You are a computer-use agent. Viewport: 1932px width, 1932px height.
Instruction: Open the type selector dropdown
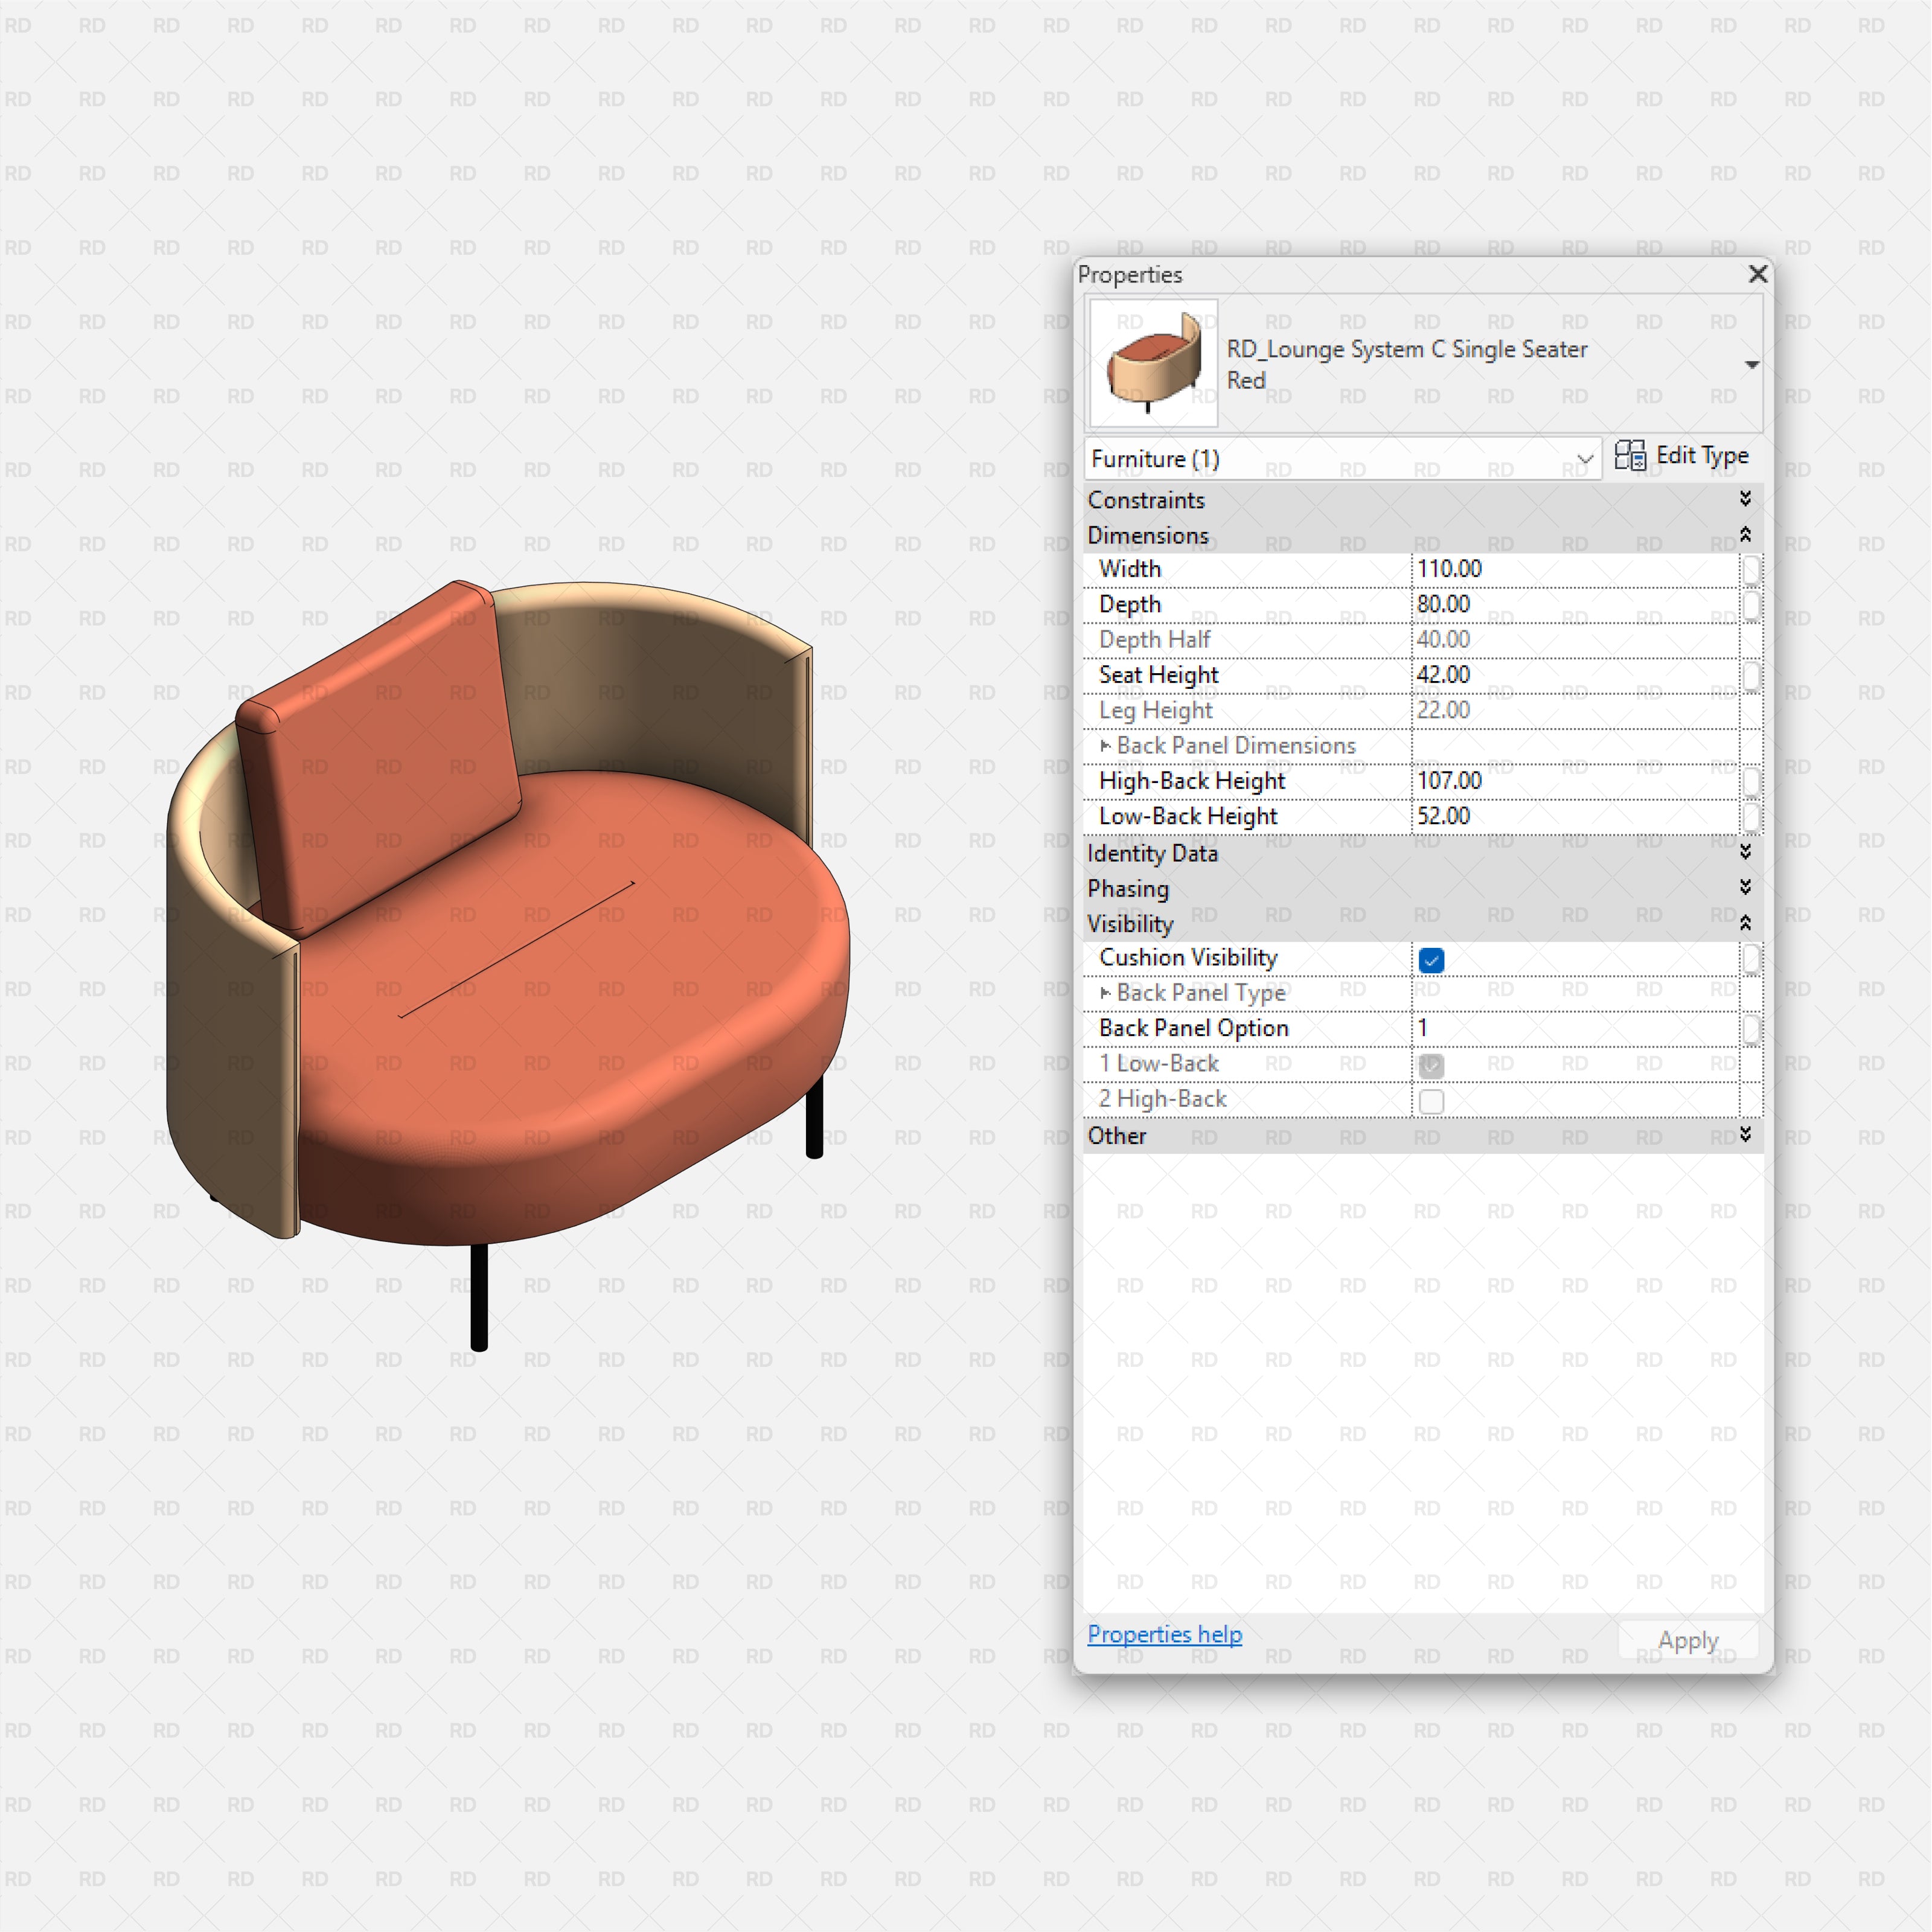(1752, 364)
